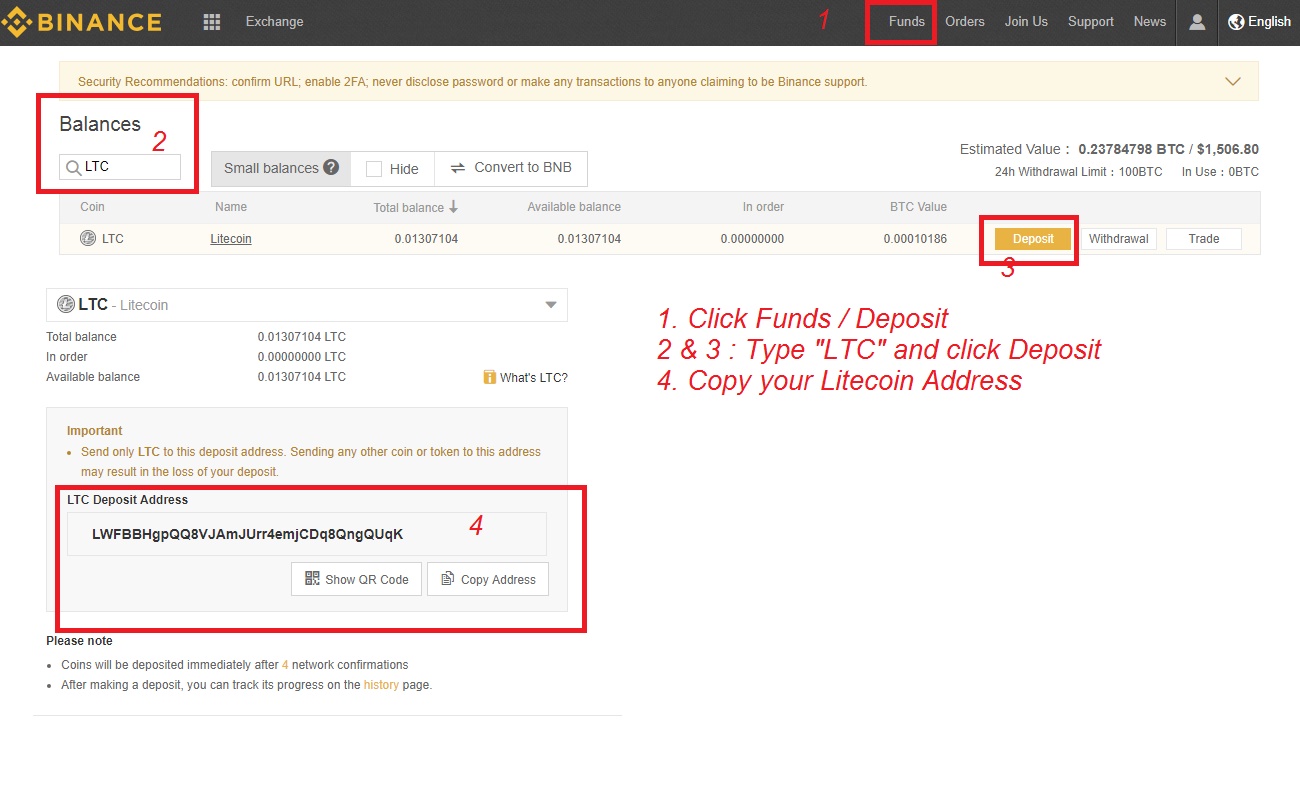Click the In order column header
This screenshot has height=796, width=1300.
pyautogui.click(x=763, y=207)
